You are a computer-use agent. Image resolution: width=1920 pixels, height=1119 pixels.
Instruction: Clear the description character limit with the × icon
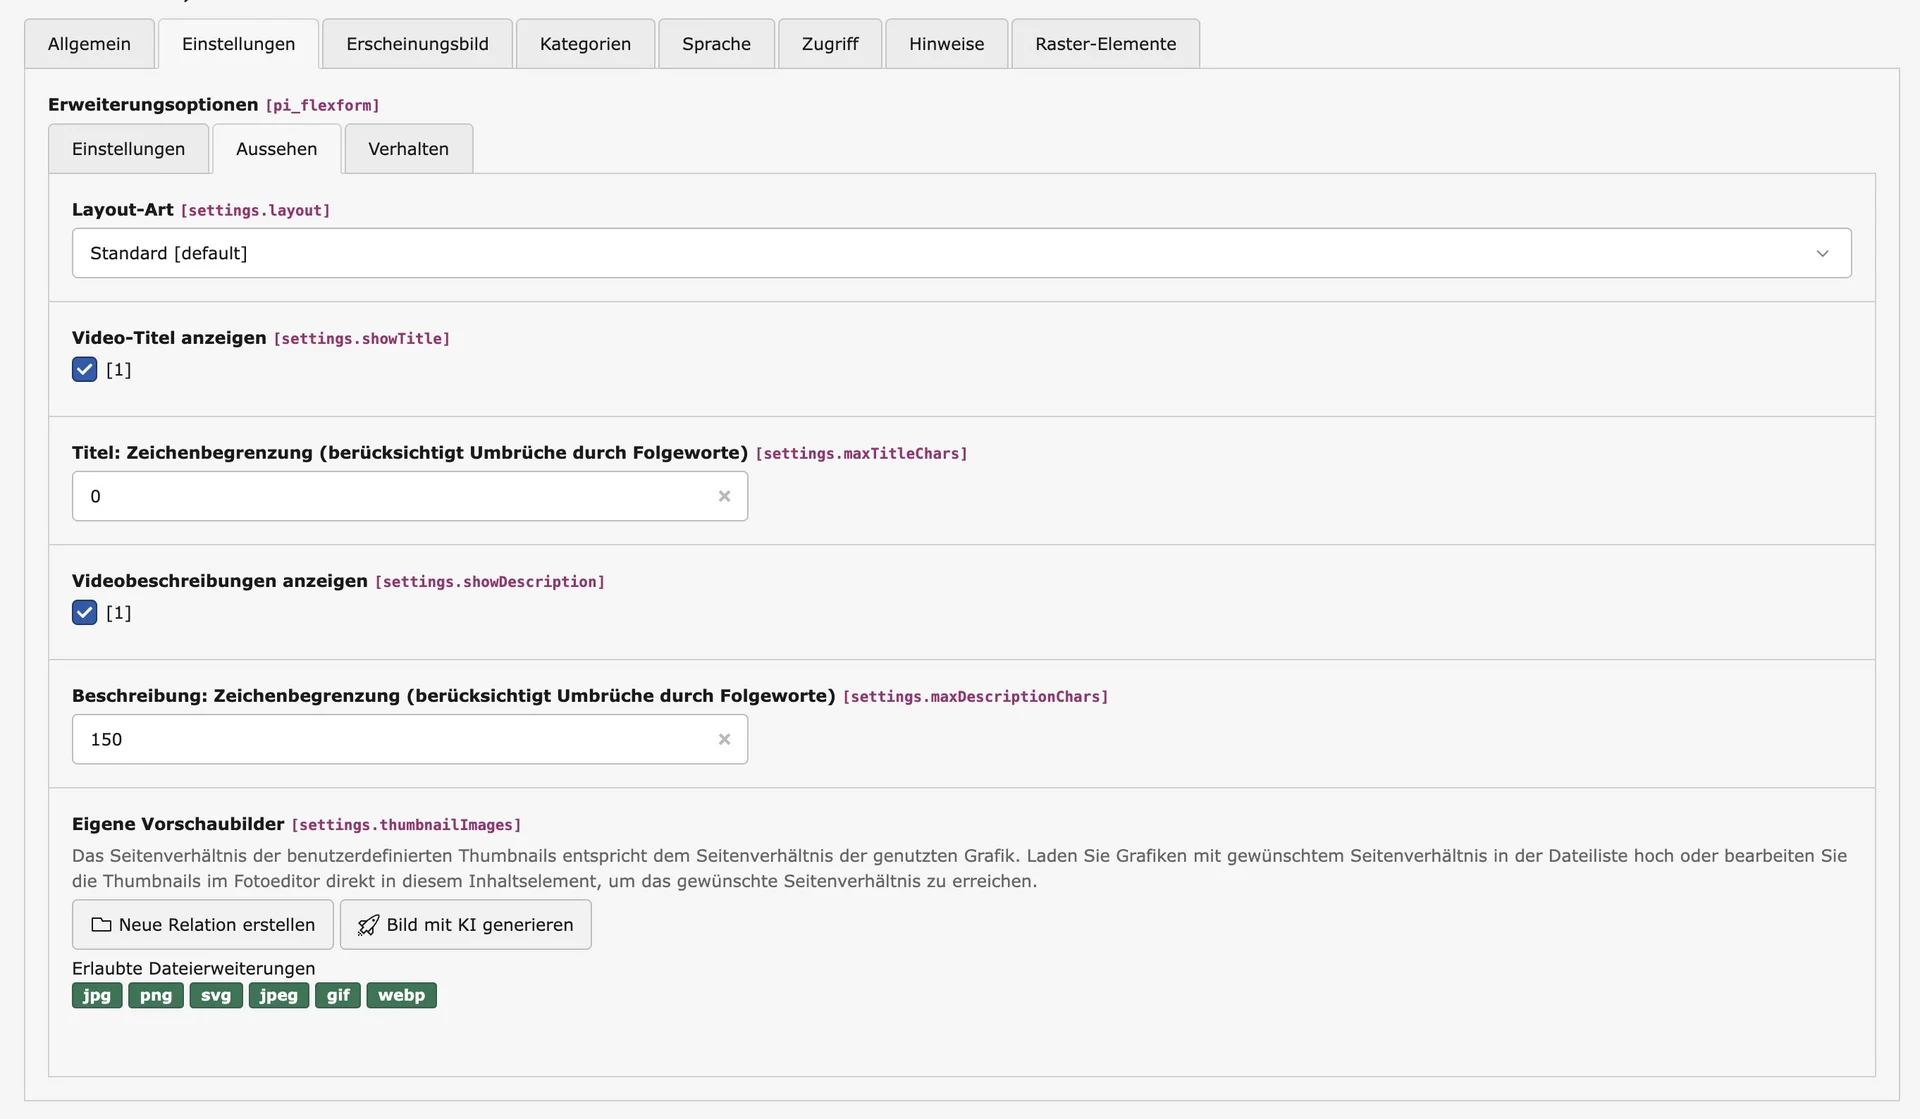point(725,739)
